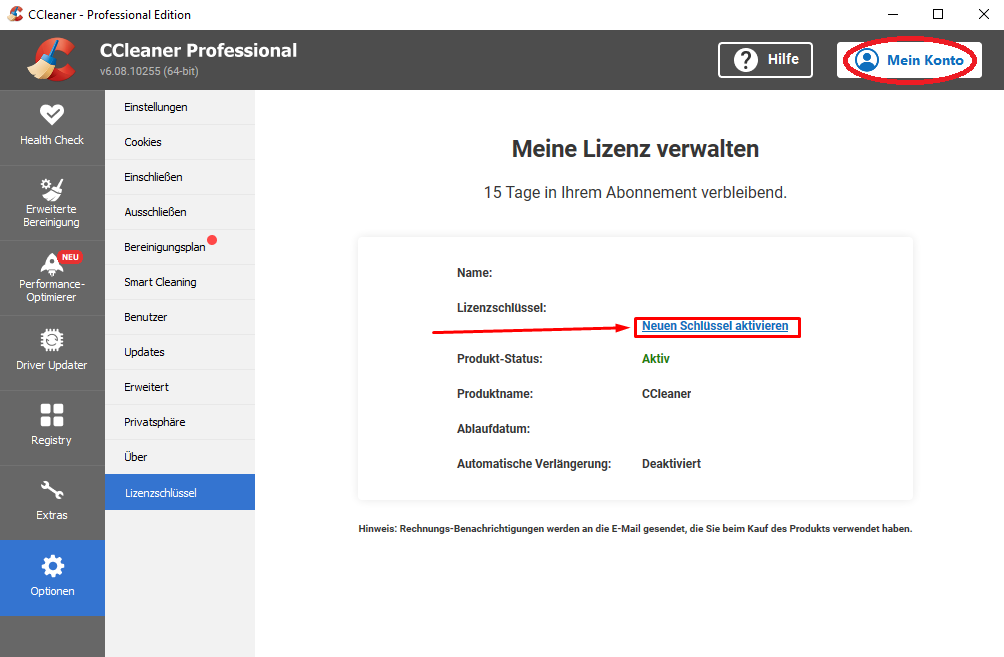Select Ausschließen in the options list

tap(180, 212)
